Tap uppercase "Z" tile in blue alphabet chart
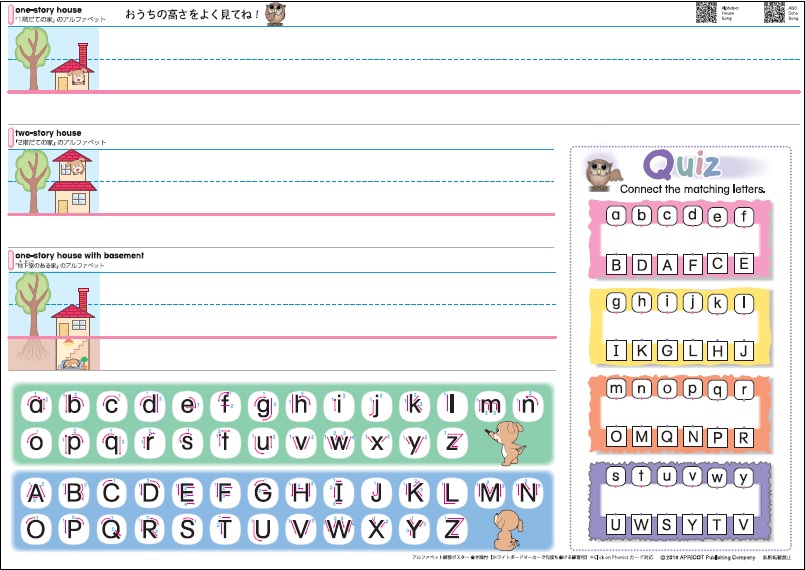805x570 pixels. [454, 527]
